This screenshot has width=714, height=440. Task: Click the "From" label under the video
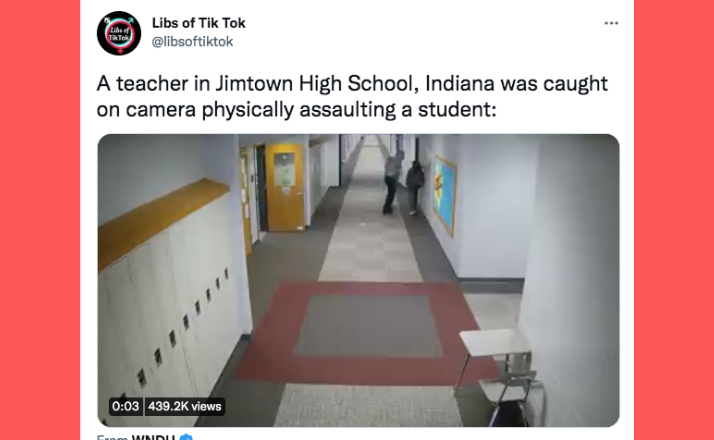coord(112,437)
